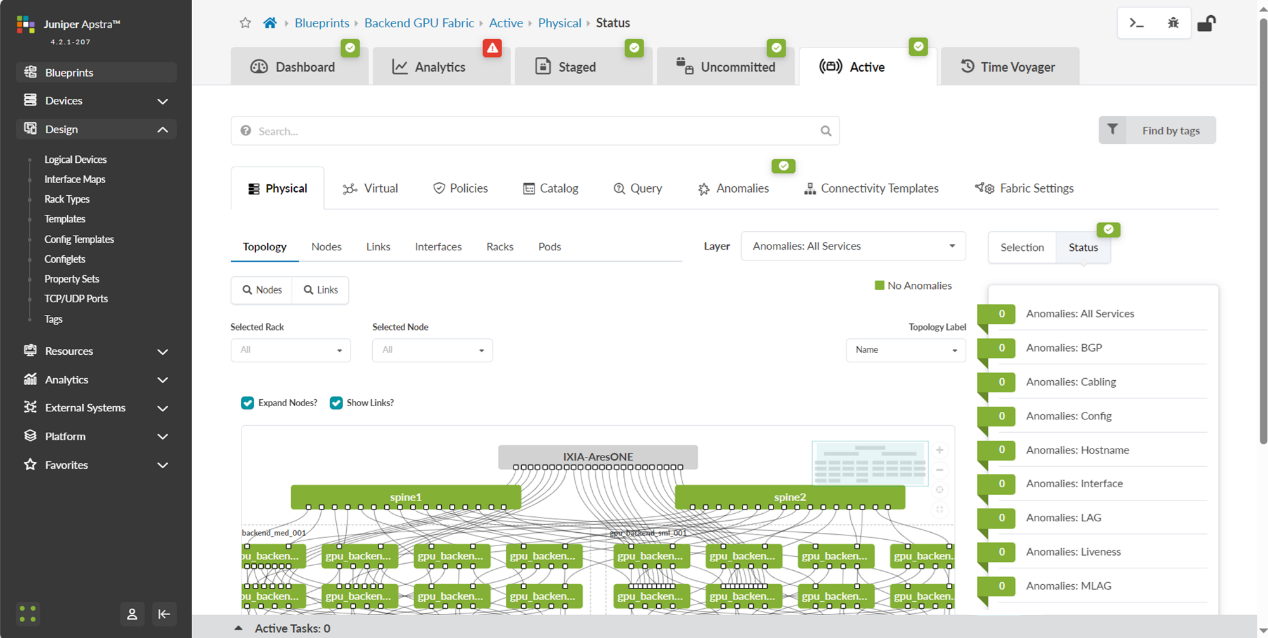Click the search magnifier icon
The image size is (1268, 638).
(826, 131)
